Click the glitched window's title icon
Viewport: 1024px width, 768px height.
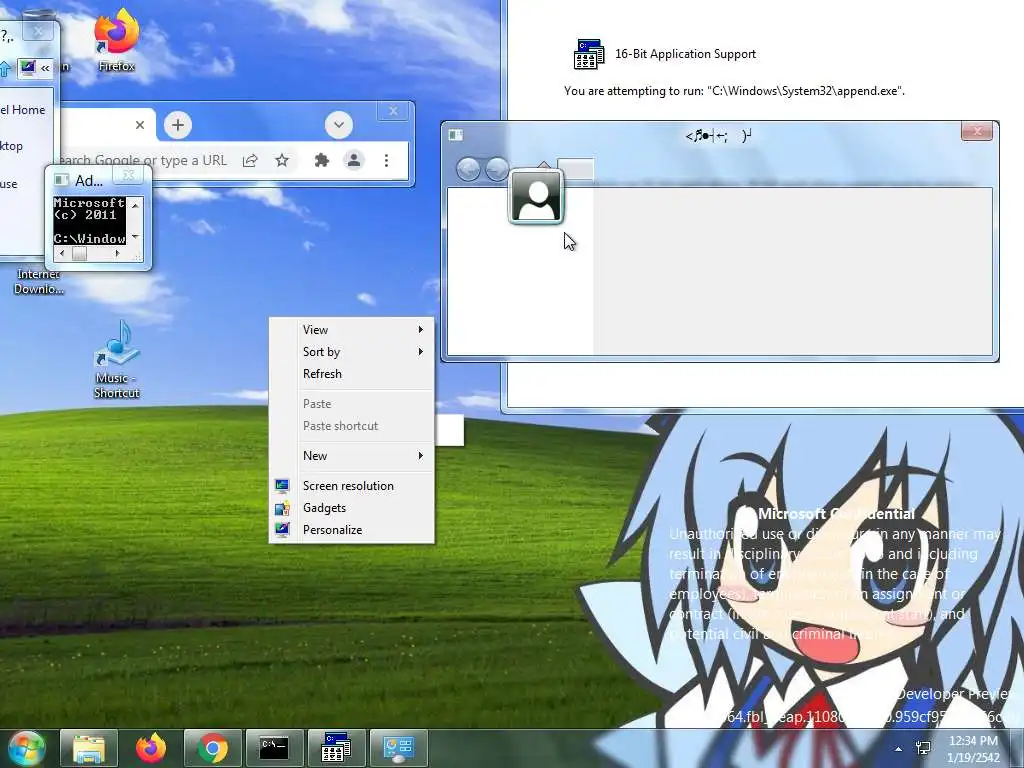[x=455, y=135]
